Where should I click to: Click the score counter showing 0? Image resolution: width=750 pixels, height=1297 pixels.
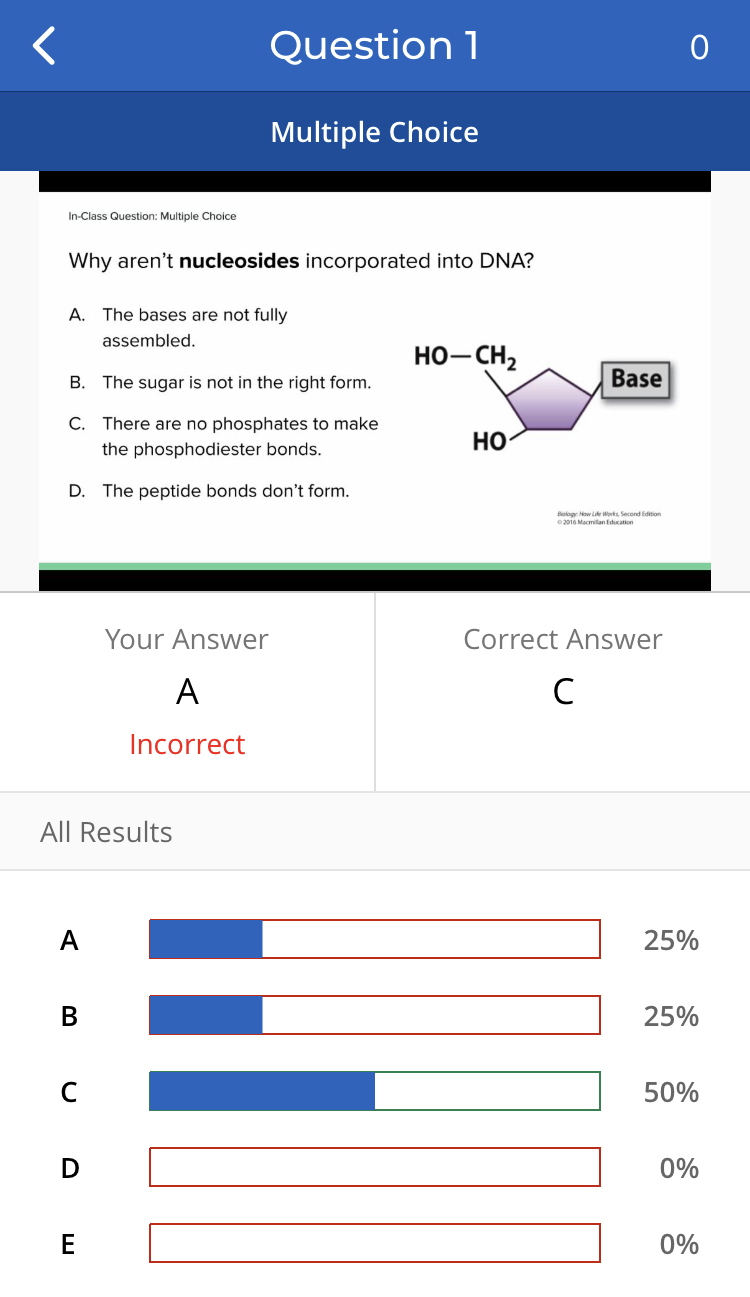(699, 47)
